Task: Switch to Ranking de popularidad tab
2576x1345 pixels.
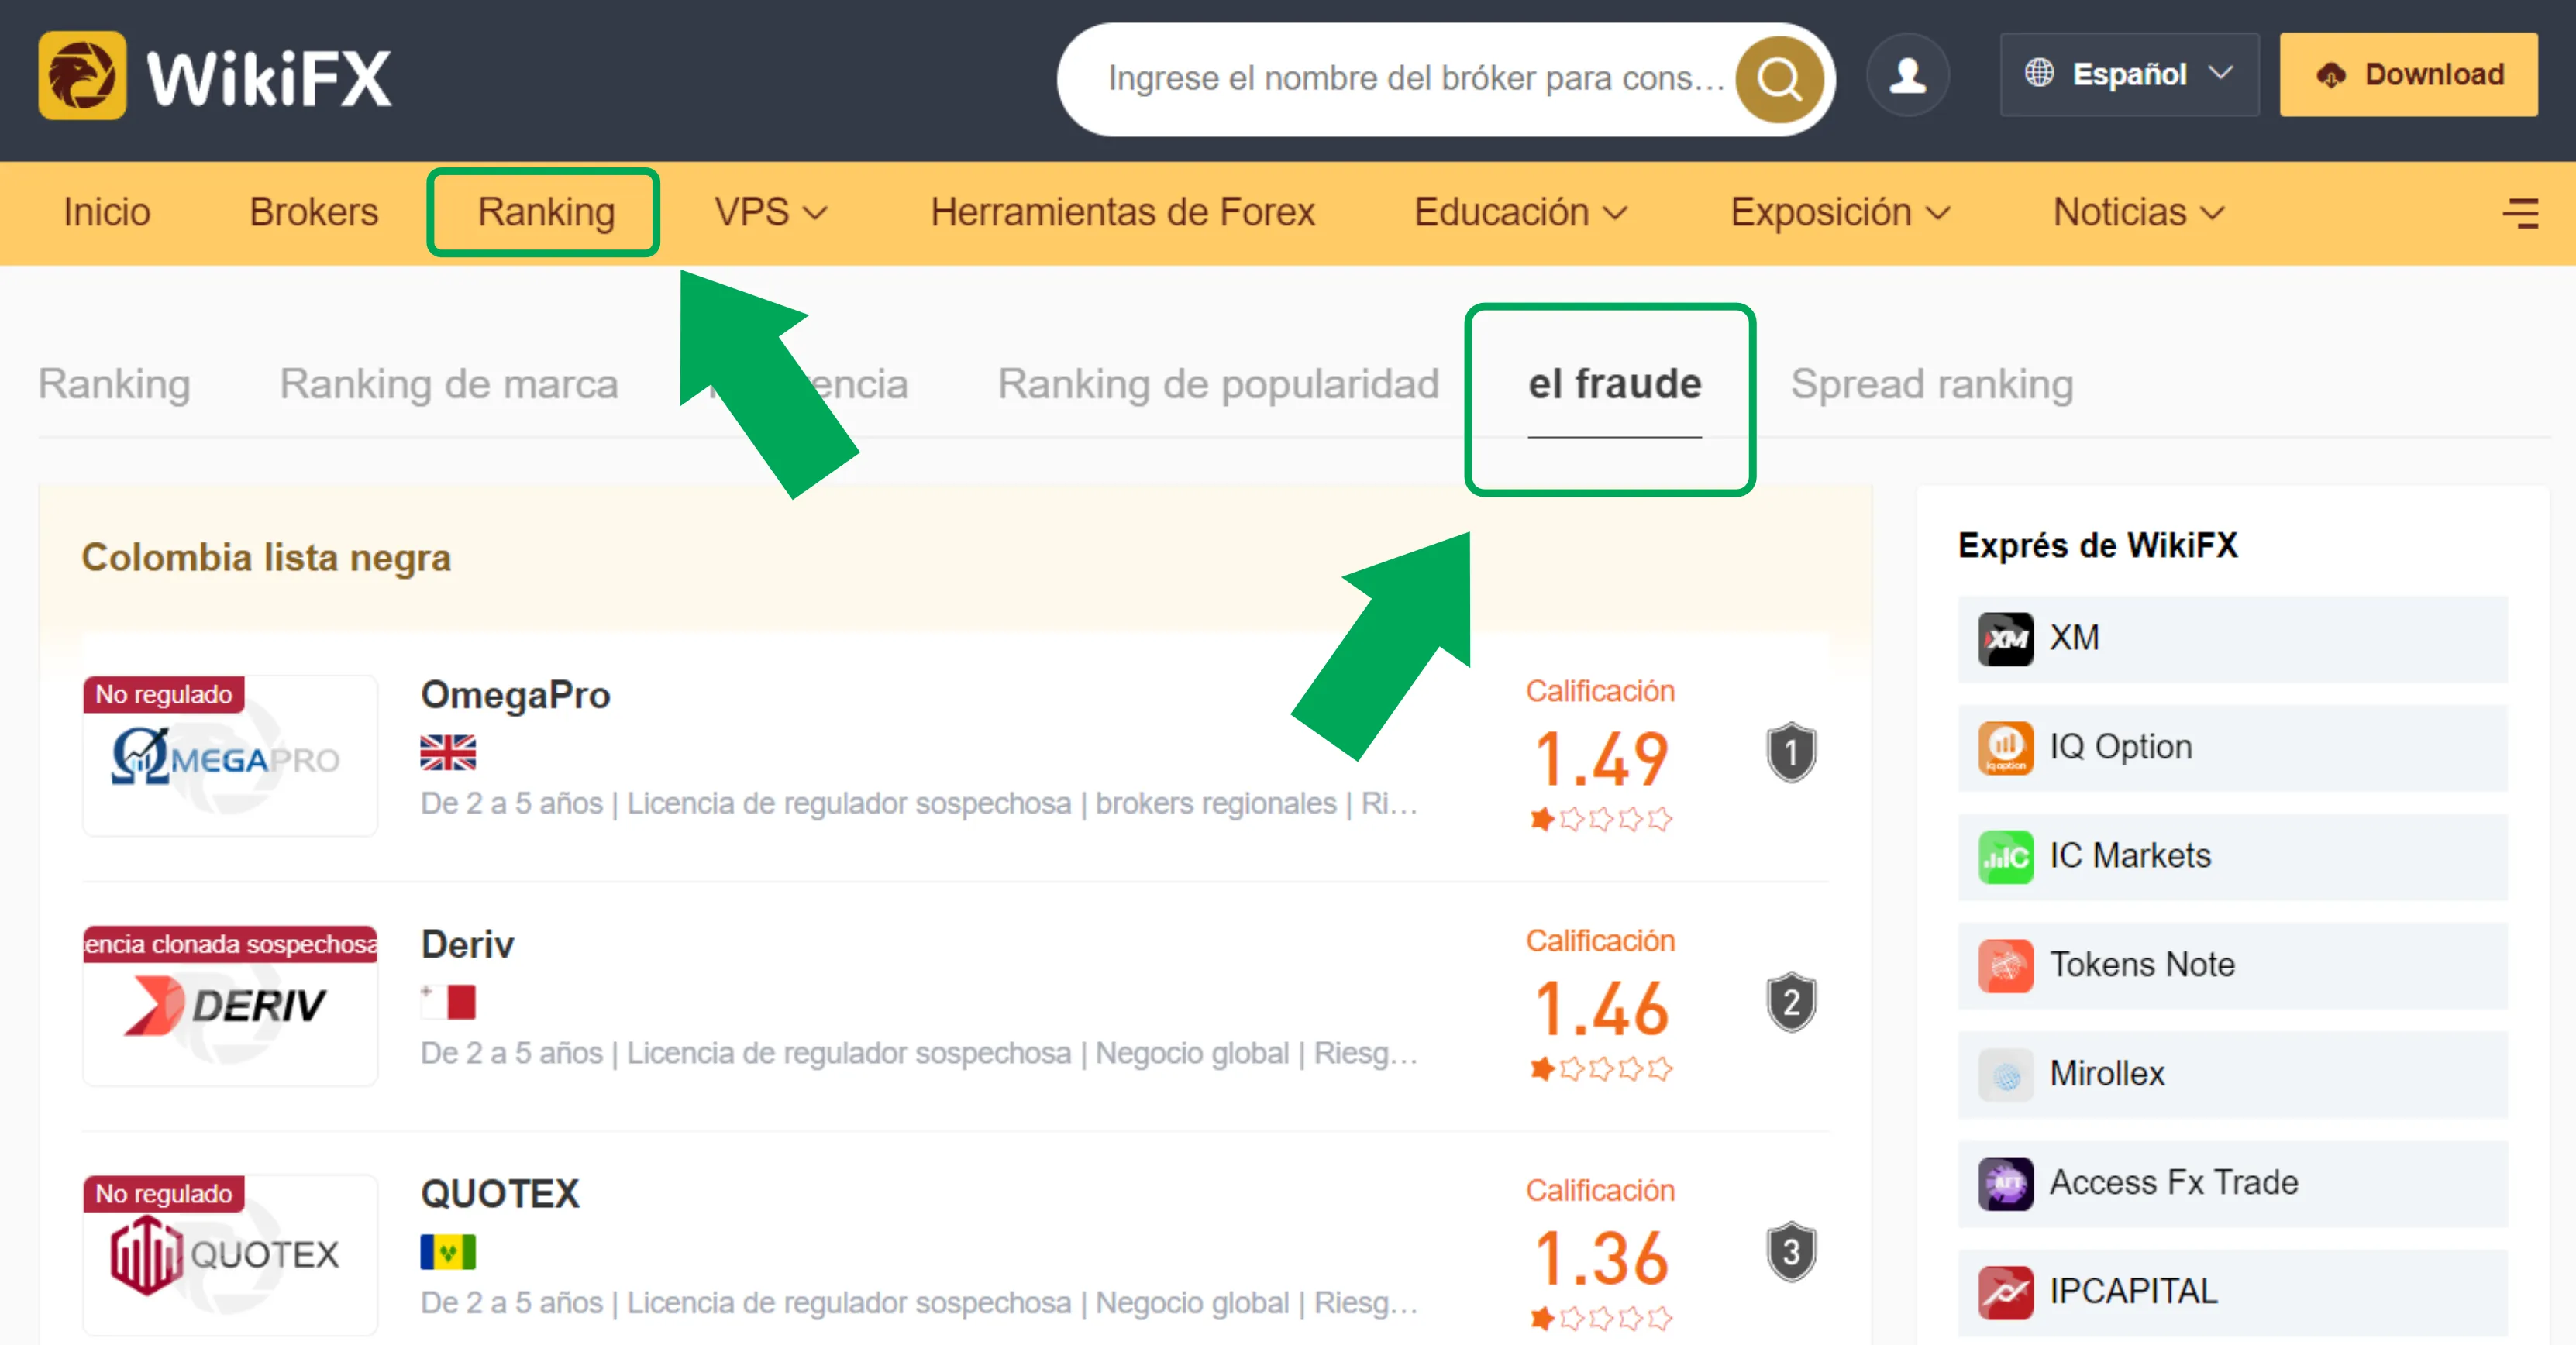Action: click(1218, 384)
